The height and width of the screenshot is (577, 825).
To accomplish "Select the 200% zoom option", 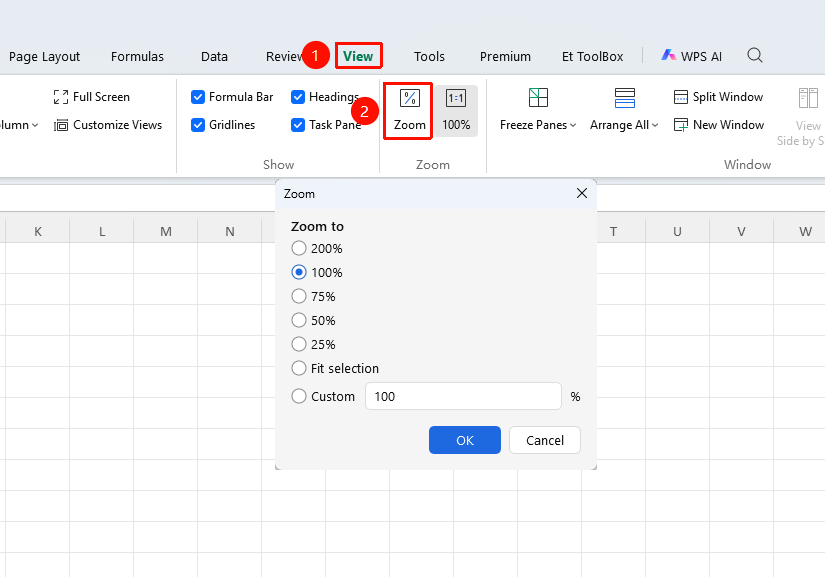I will pyautogui.click(x=317, y=248).
